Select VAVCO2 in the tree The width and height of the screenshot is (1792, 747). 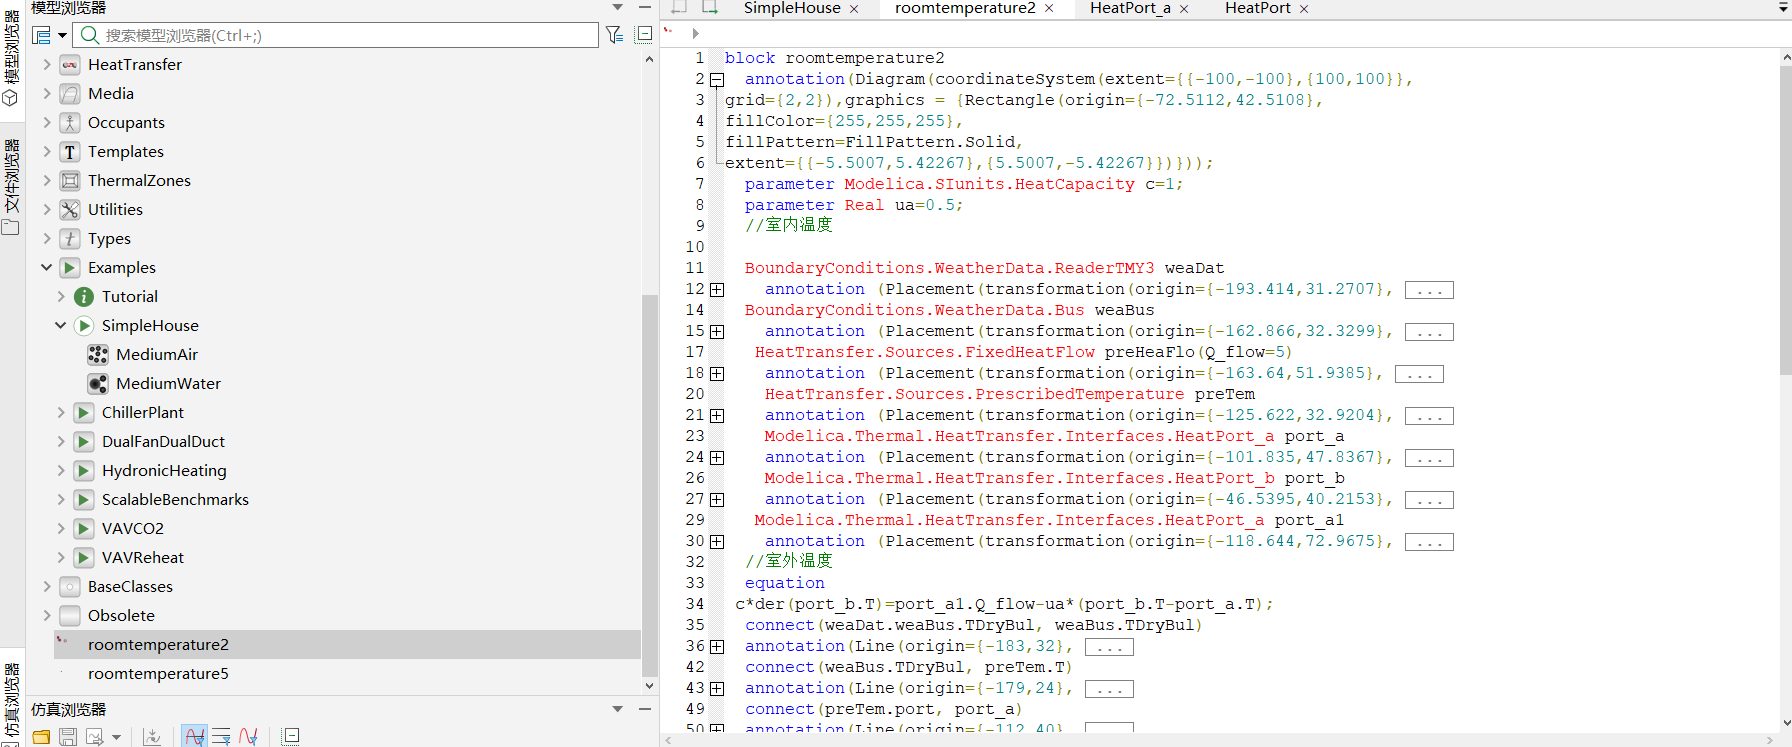[x=133, y=529]
